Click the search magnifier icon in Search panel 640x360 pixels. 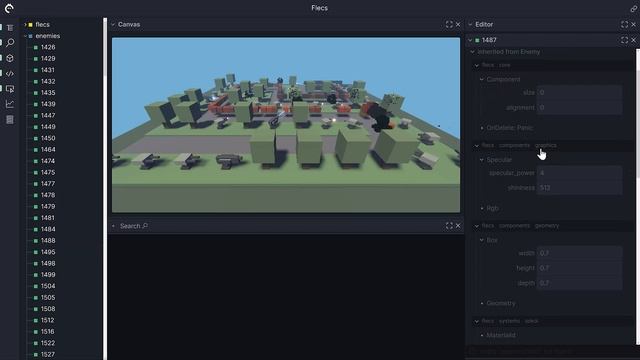(x=145, y=226)
